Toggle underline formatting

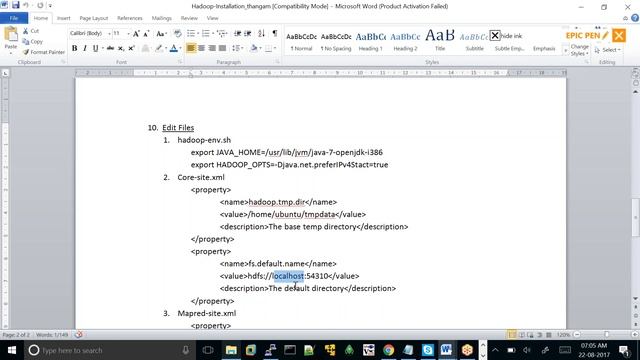coord(95,48)
